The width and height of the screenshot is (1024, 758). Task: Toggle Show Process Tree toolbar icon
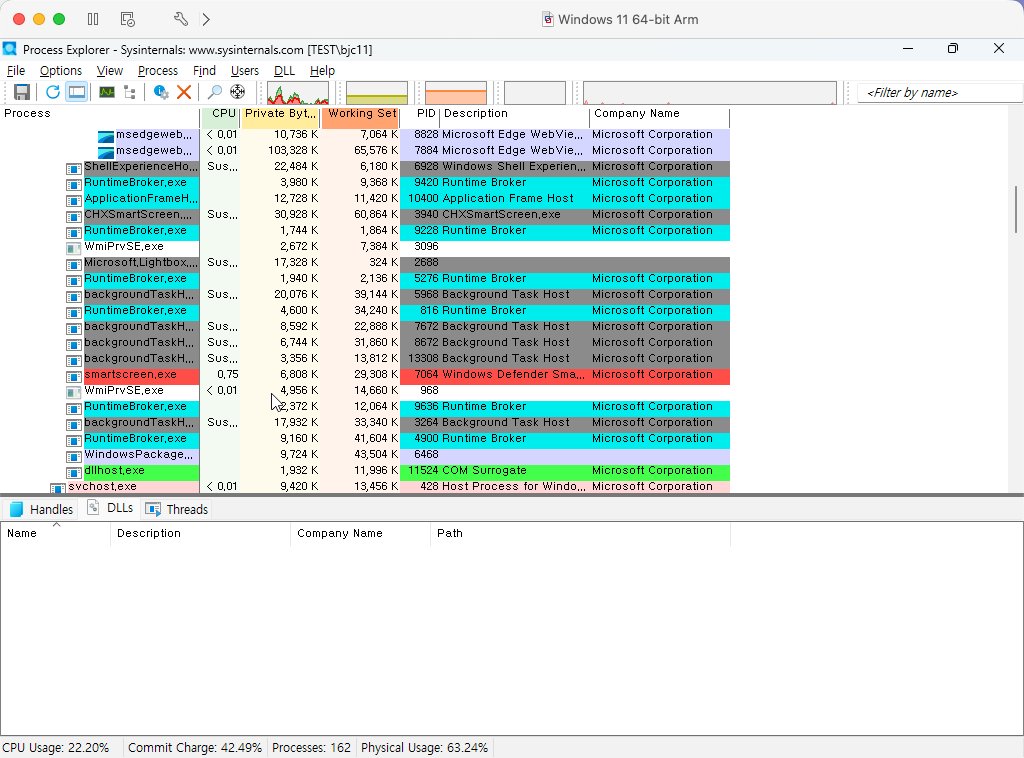tap(129, 92)
